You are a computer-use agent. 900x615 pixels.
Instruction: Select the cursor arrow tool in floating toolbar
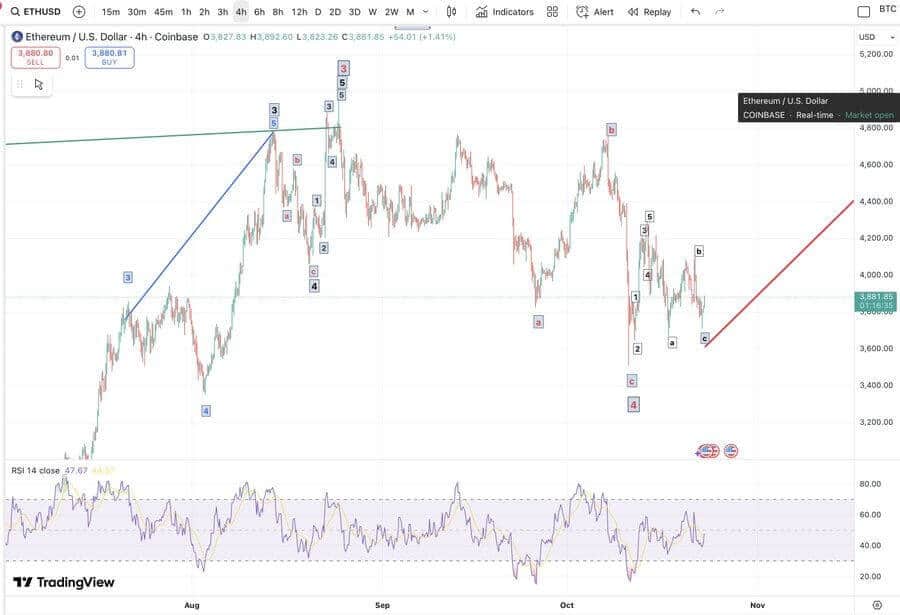point(39,84)
